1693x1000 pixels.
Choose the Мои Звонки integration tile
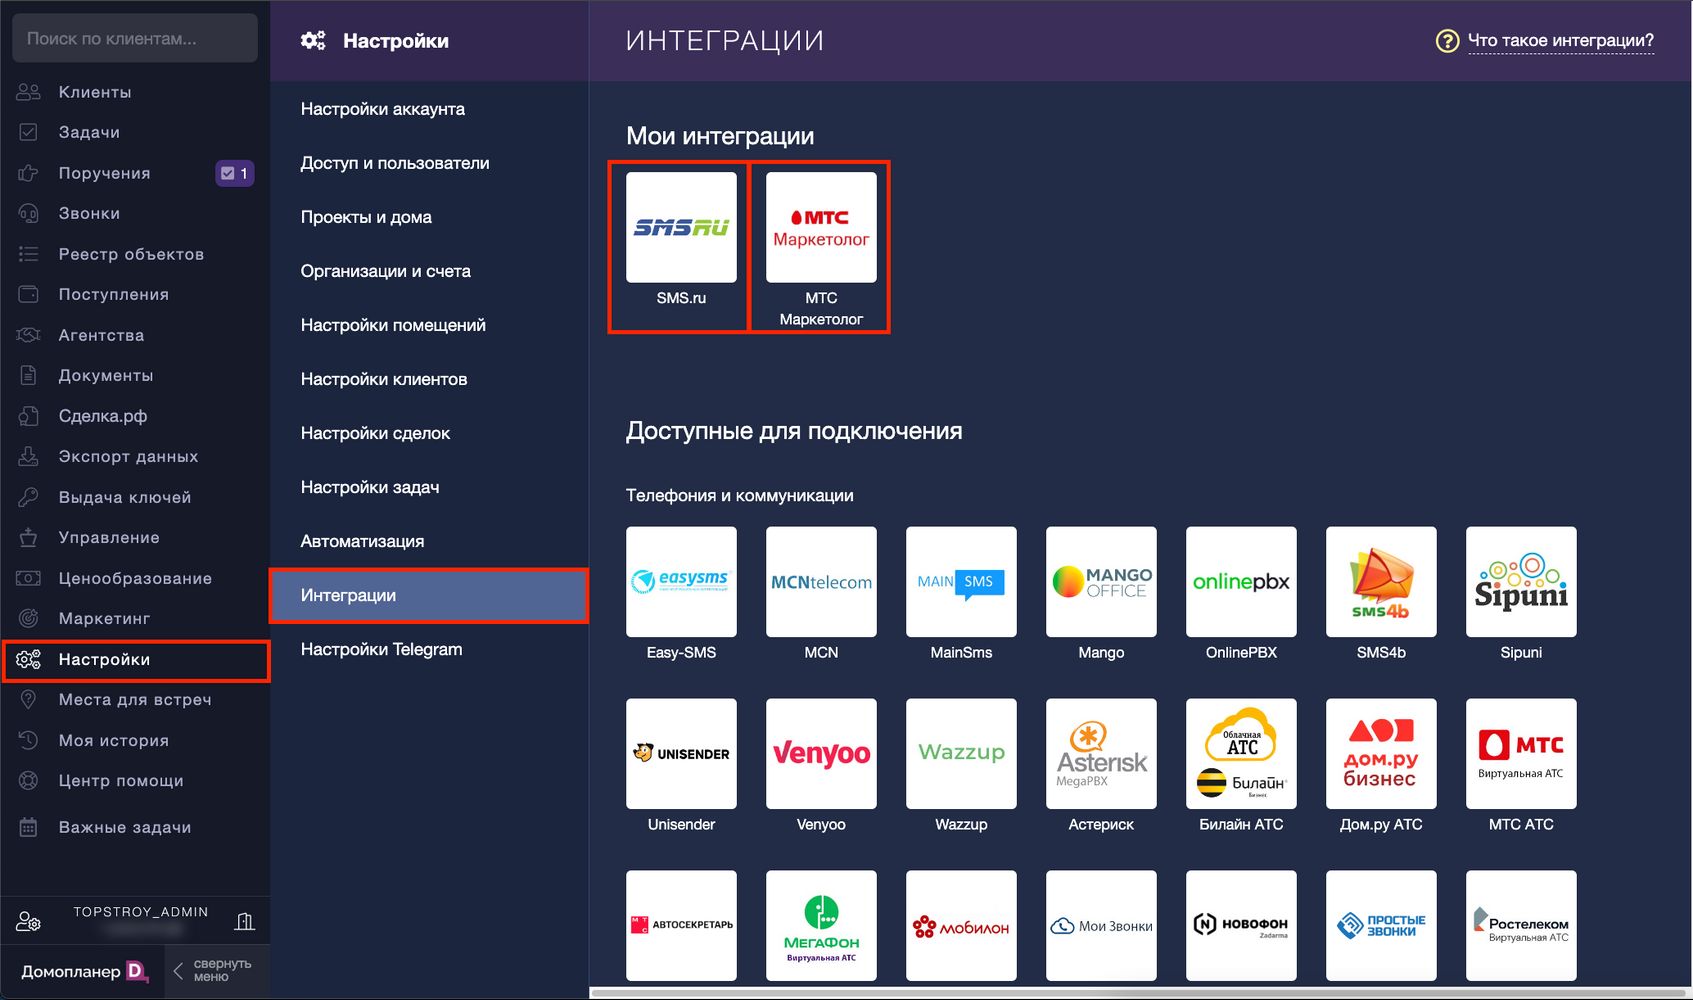[x=1101, y=926]
